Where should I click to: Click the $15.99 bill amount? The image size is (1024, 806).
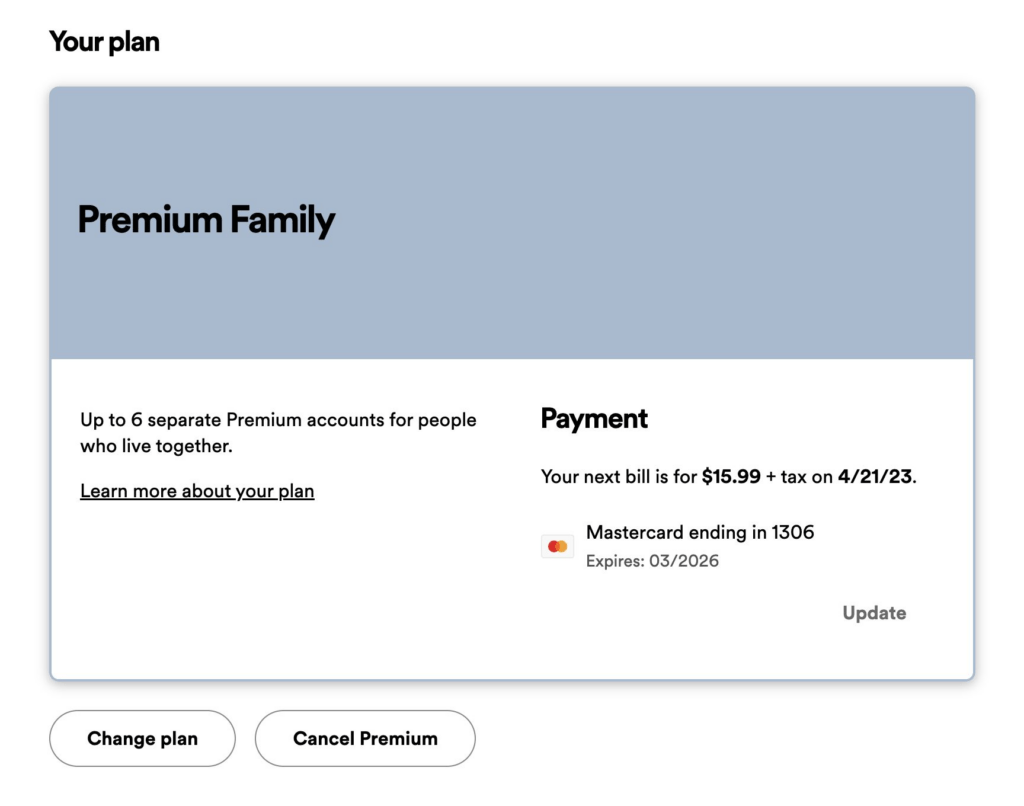tap(731, 476)
